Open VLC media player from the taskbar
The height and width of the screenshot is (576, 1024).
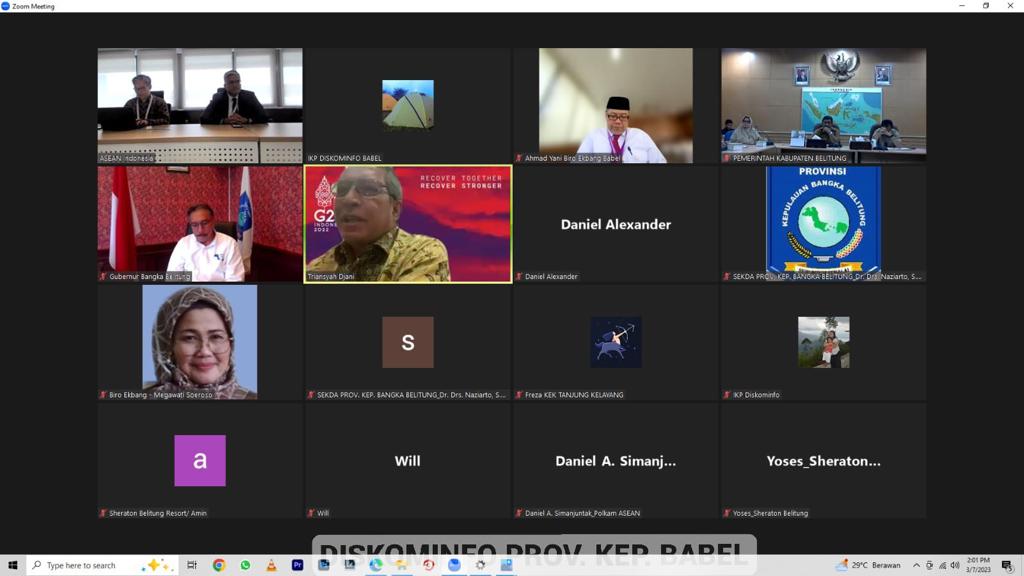click(271, 565)
